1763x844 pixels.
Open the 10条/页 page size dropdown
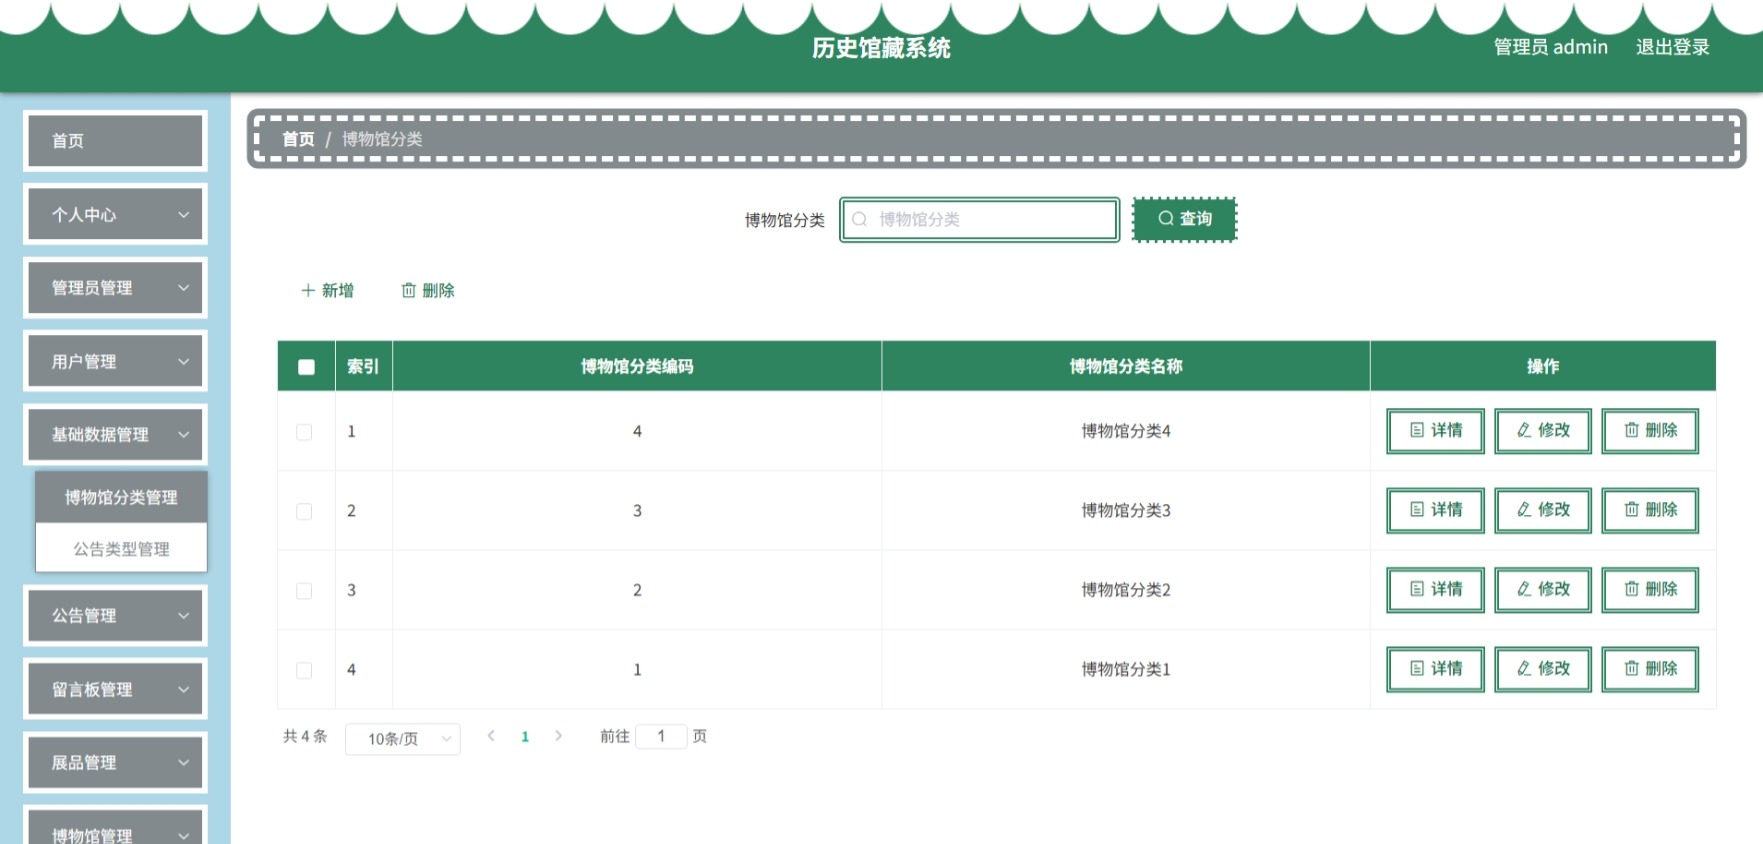402,739
